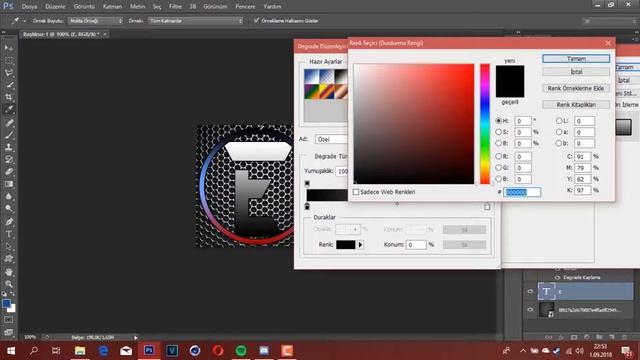640x360 pixels.
Task: Open the Pencere menu
Action: click(x=245, y=7)
